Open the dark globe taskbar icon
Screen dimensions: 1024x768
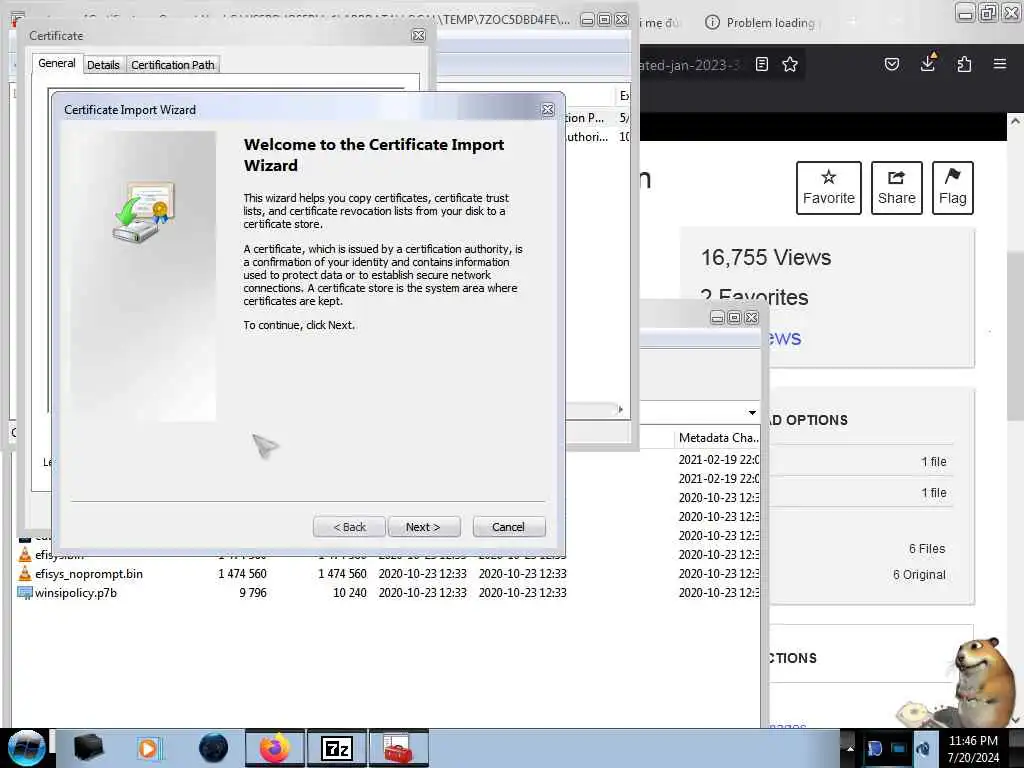tap(214, 748)
